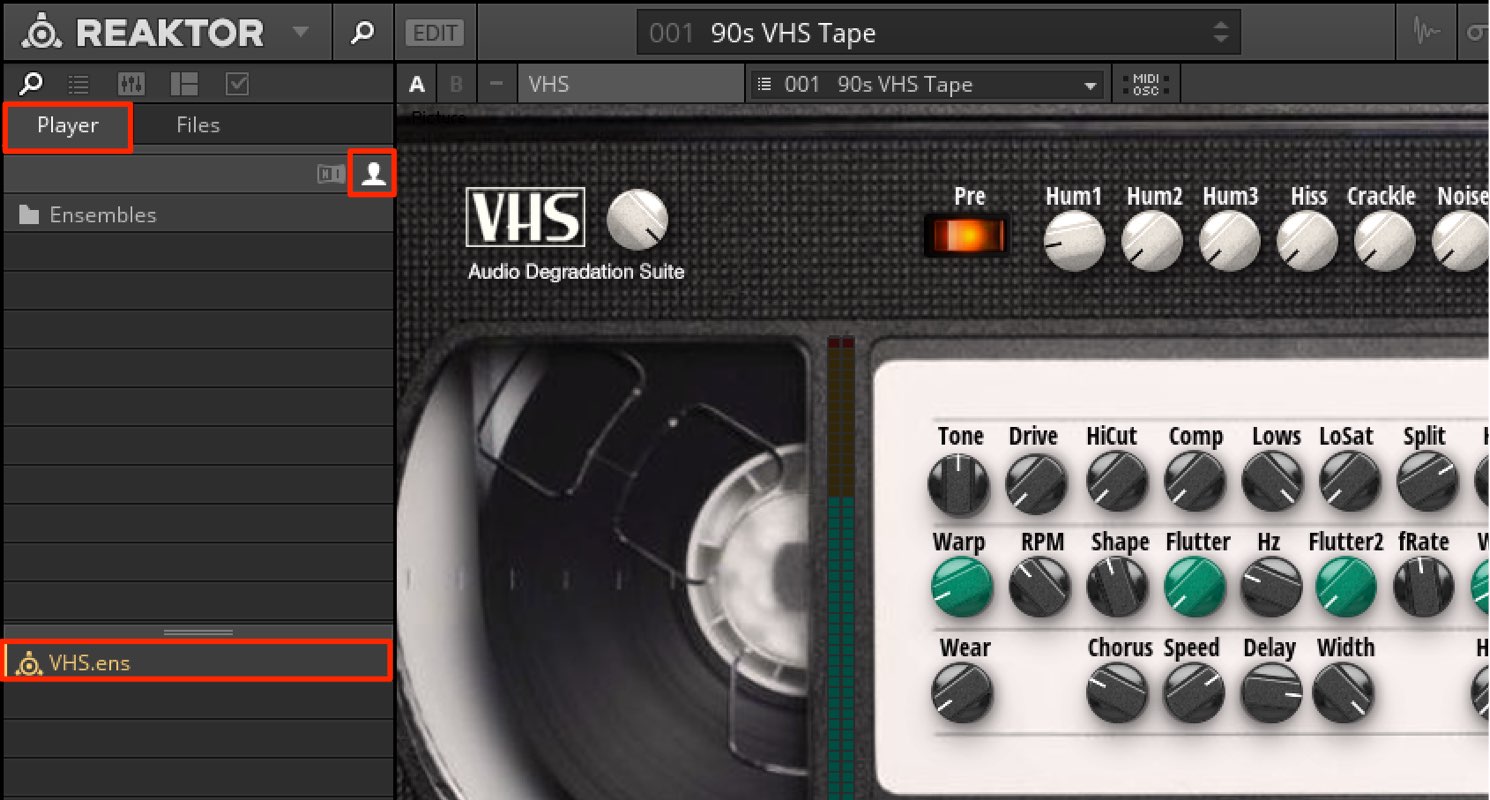This screenshot has height=800, width=1490.
Task: Click the LoSat knob
Action: coord(1350,481)
